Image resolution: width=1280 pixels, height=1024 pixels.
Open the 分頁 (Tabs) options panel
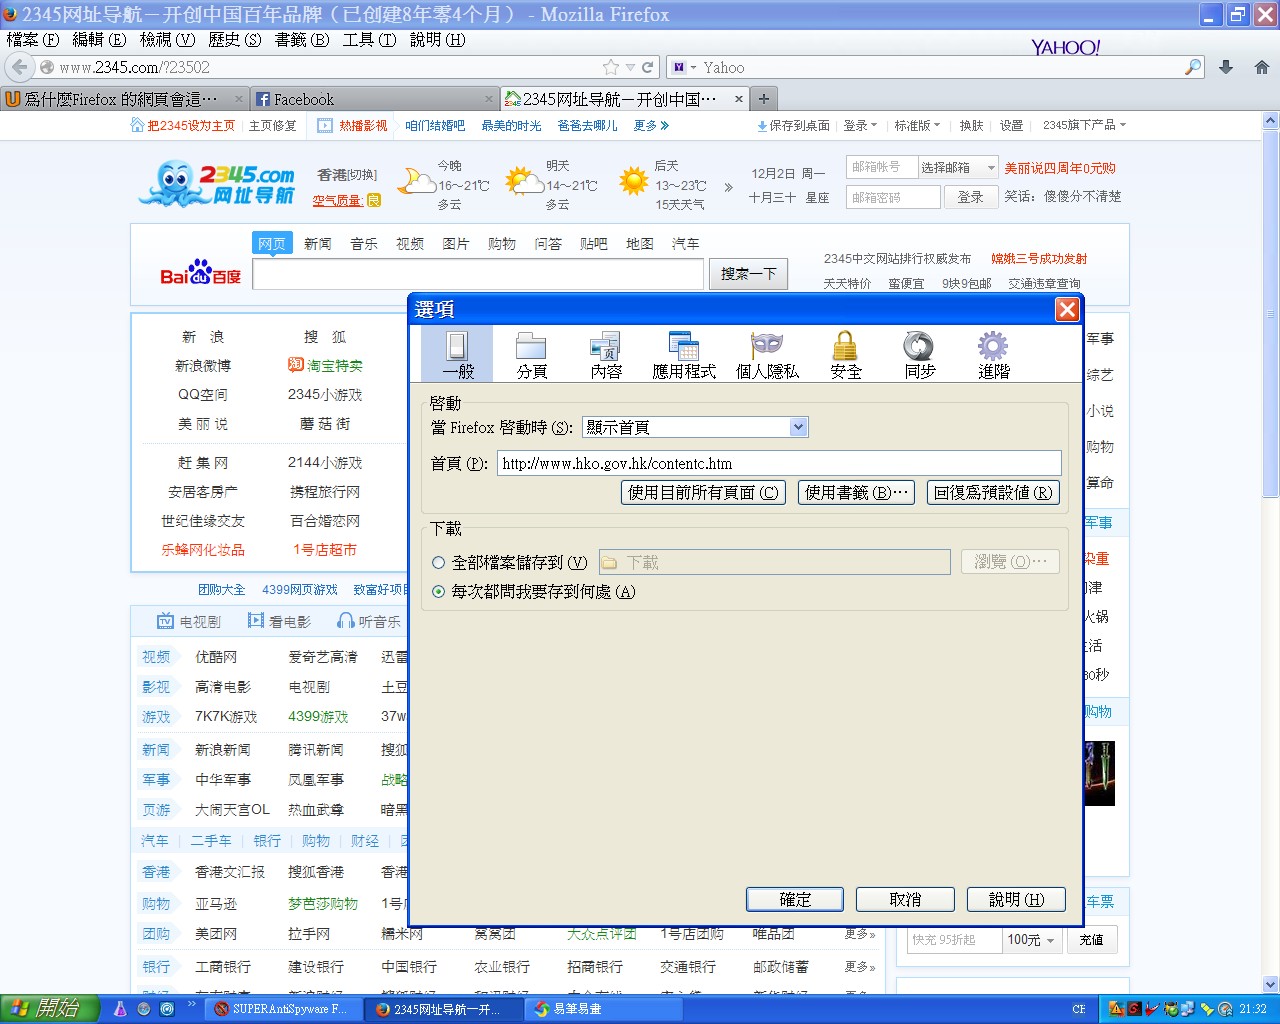531,355
